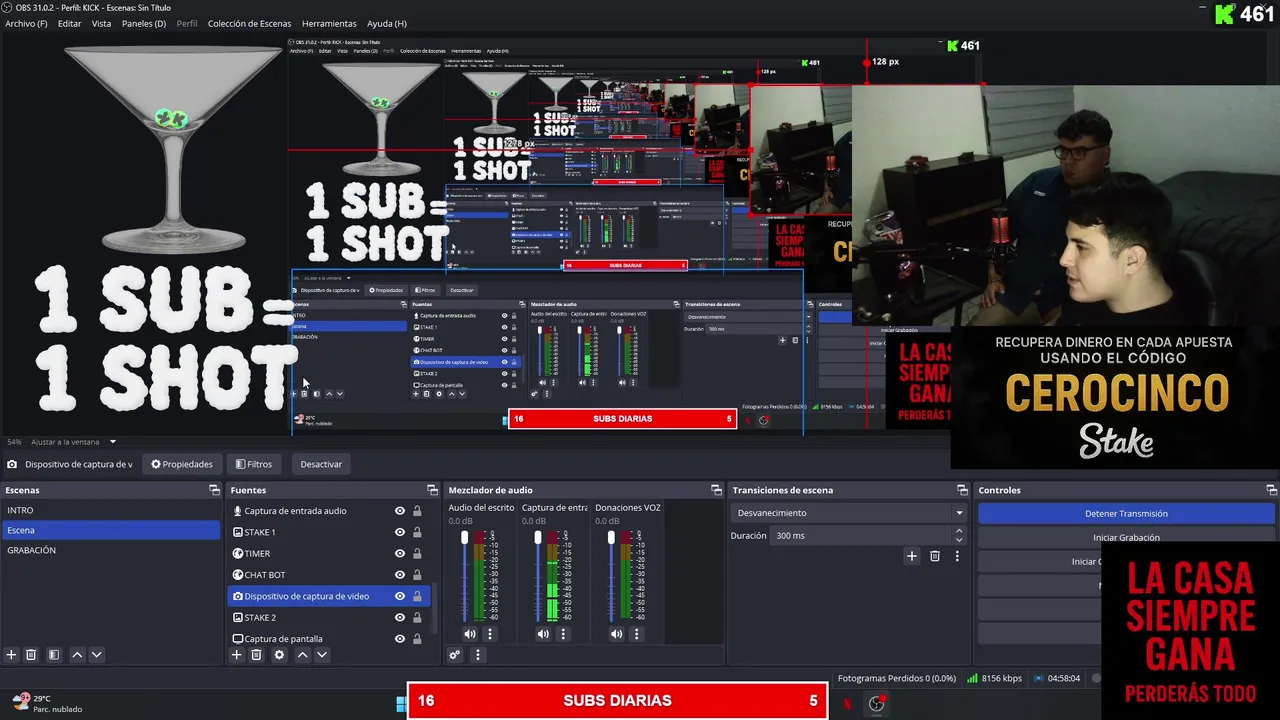
Task: Open the Vista menu
Action: click(x=102, y=23)
